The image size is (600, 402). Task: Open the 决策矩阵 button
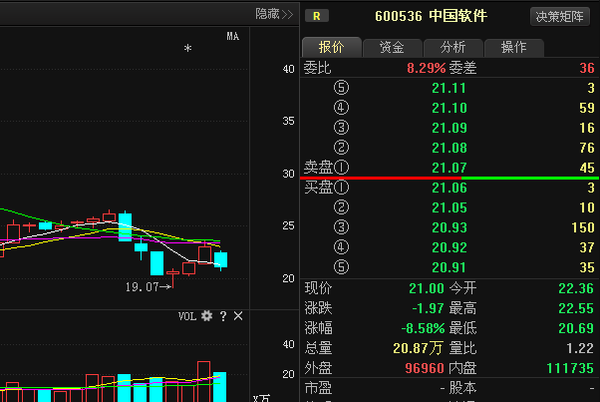click(559, 16)
